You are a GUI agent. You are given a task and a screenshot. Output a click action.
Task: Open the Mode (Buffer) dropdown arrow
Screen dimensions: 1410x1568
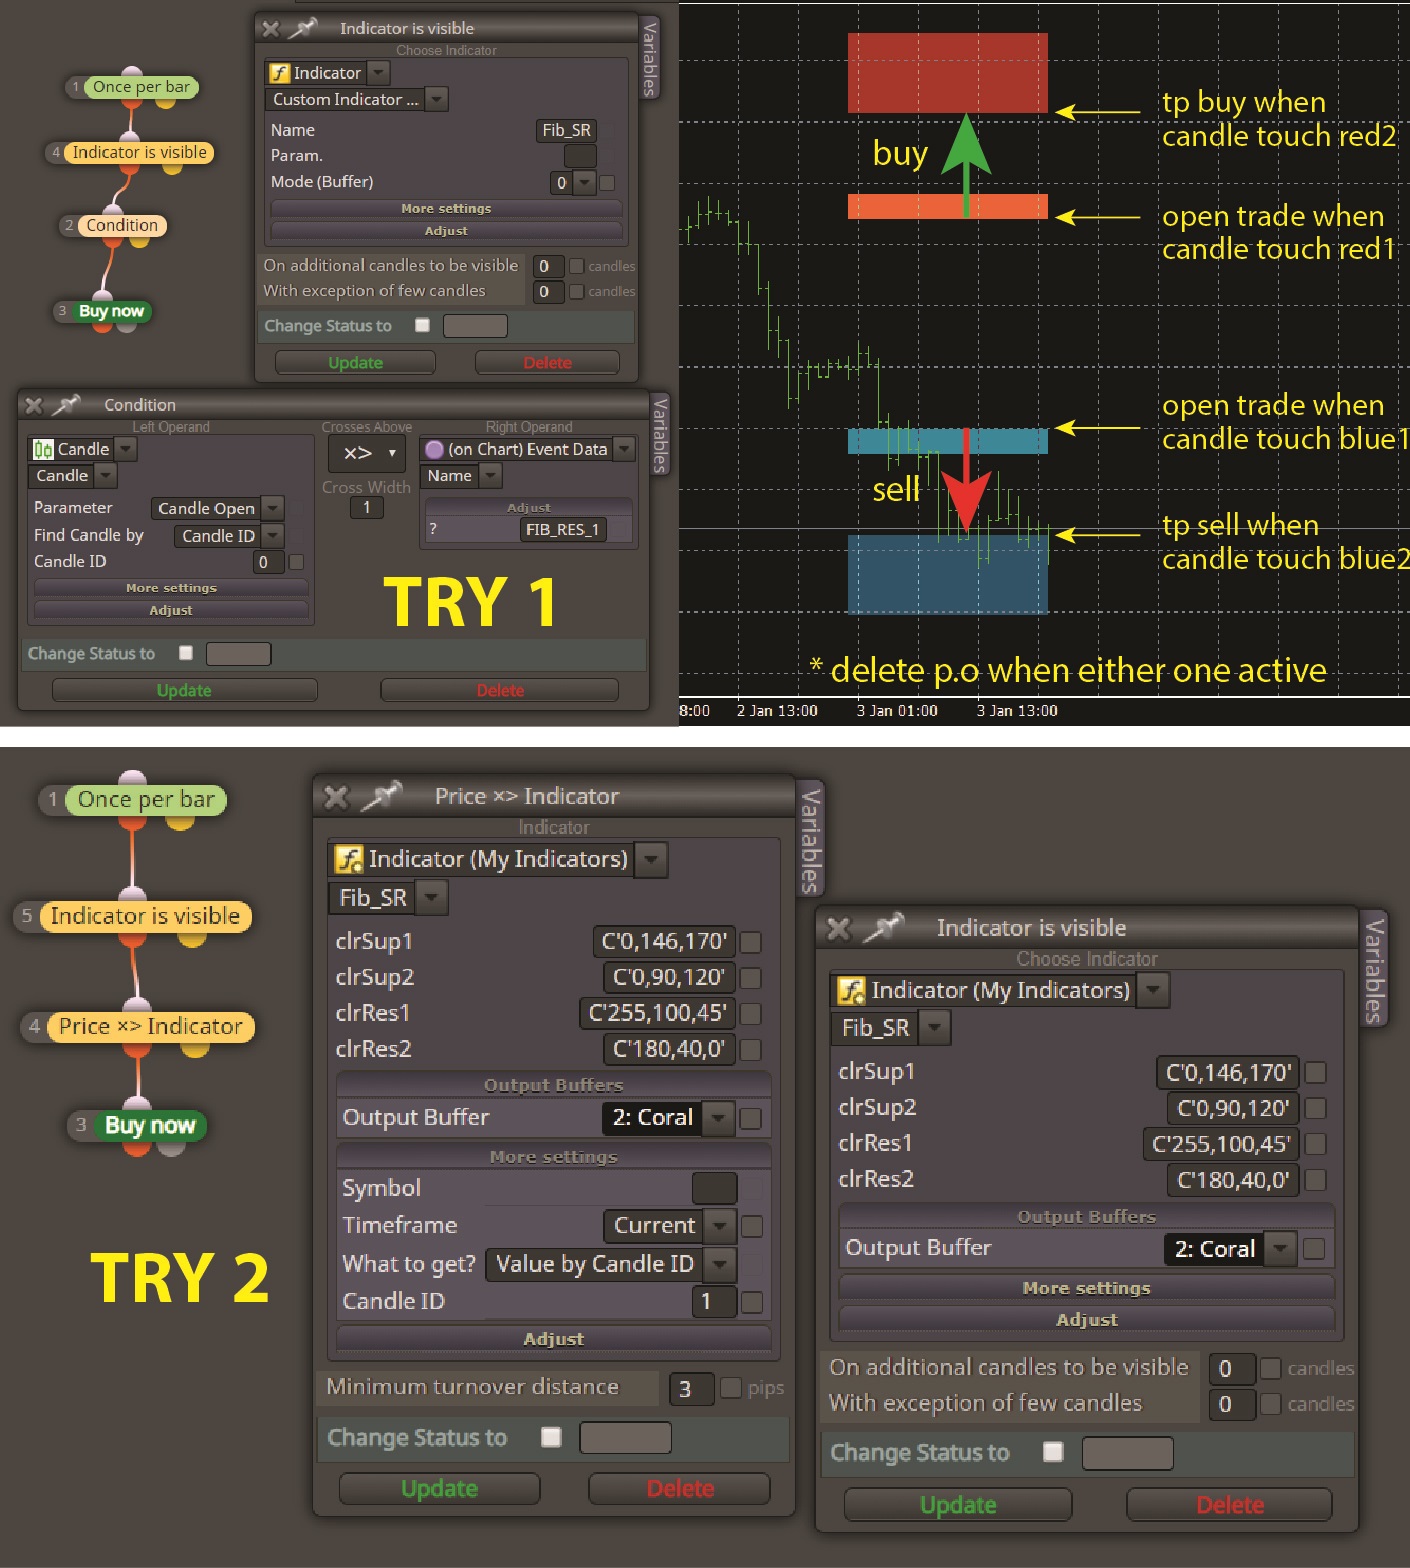[x=584, y=183]
